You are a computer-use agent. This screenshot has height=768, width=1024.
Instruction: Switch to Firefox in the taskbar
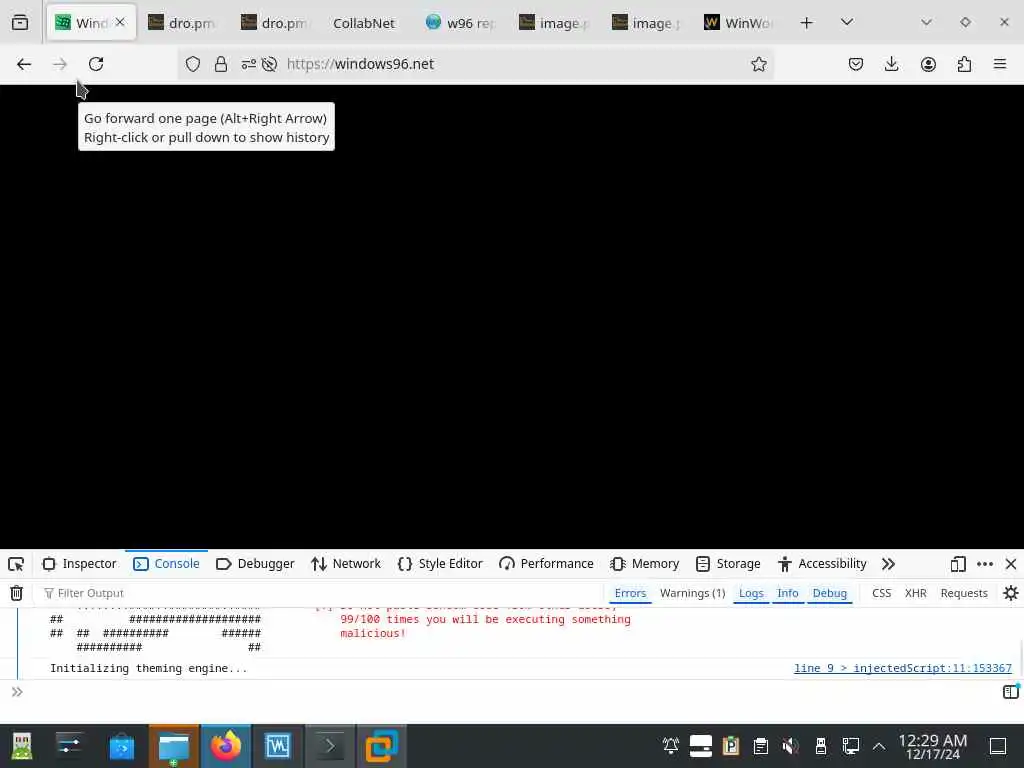[x=225, y=746]
